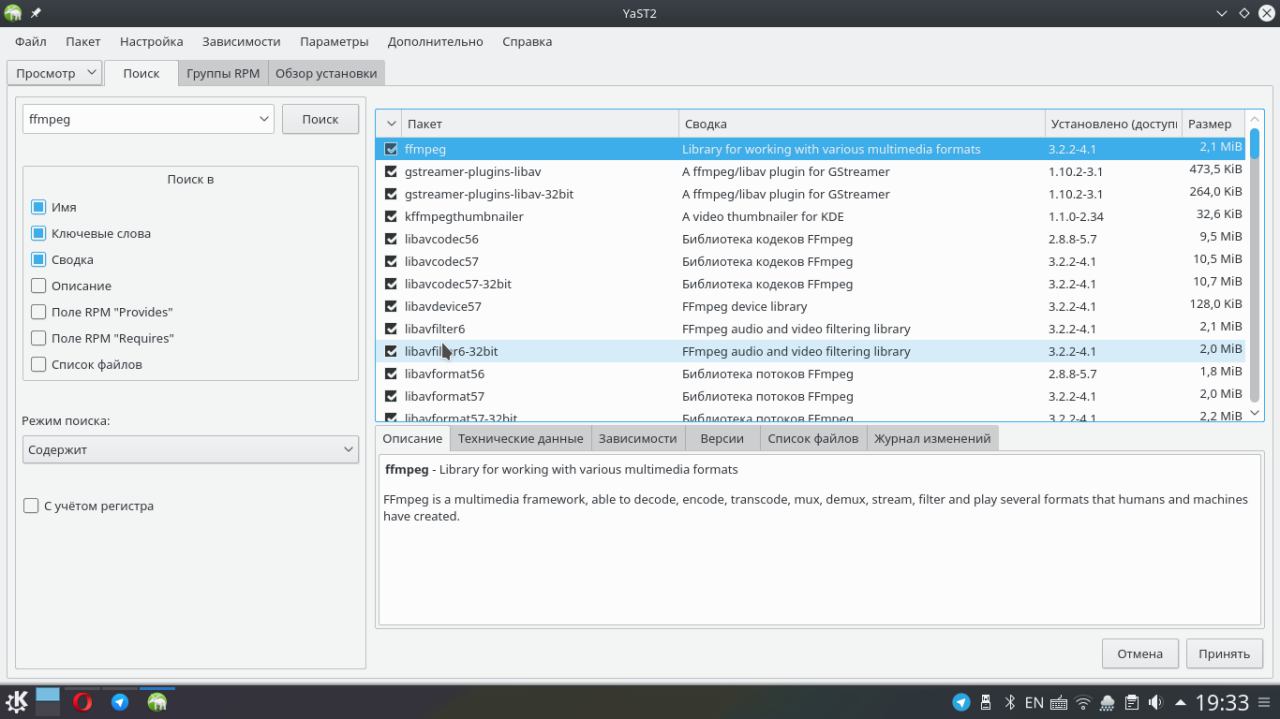Open 'Режим поиска' Содержит dropdown

[190, 450]
